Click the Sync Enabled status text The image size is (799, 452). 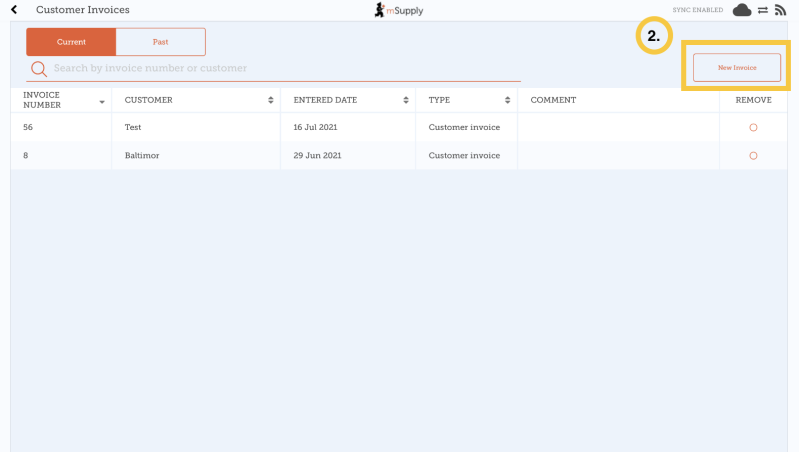[x=697, y=10]
